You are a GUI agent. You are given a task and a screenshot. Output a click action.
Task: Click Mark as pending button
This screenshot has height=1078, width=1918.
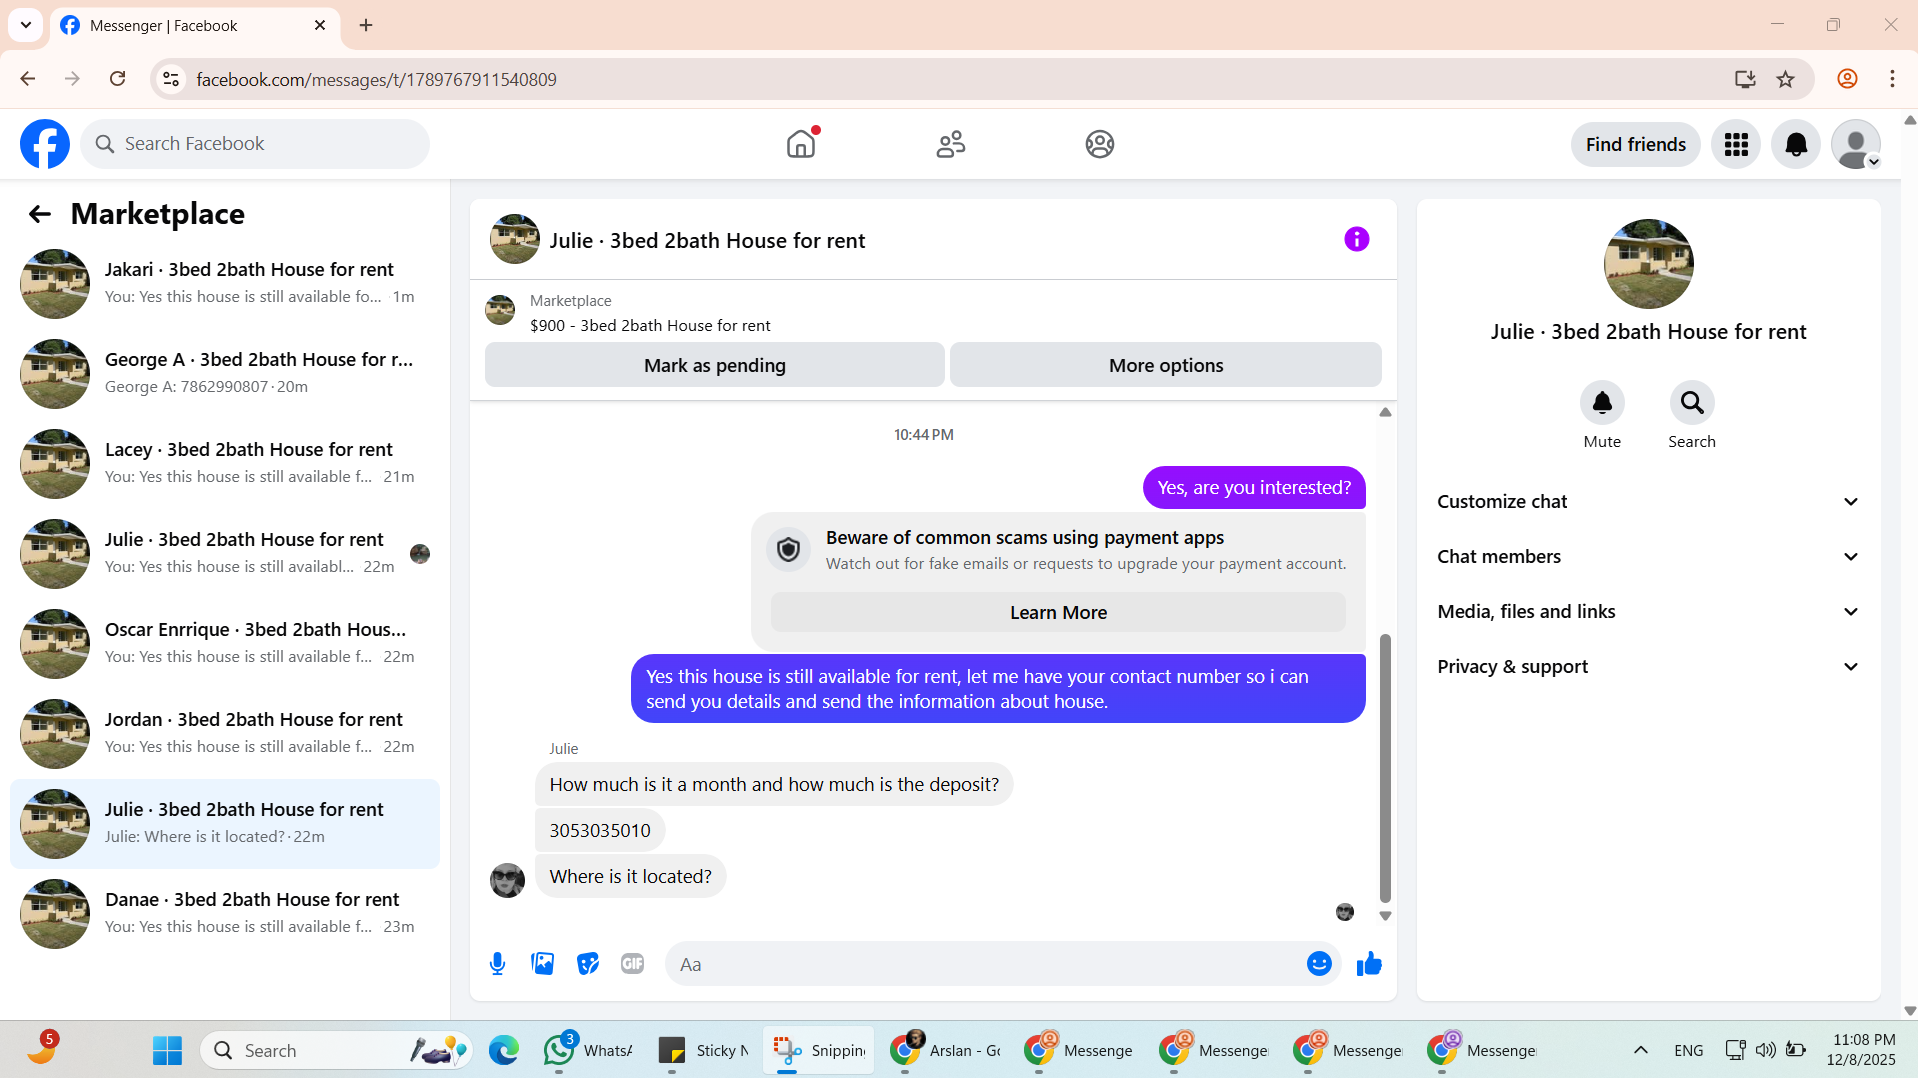click(x=714, y=365)
